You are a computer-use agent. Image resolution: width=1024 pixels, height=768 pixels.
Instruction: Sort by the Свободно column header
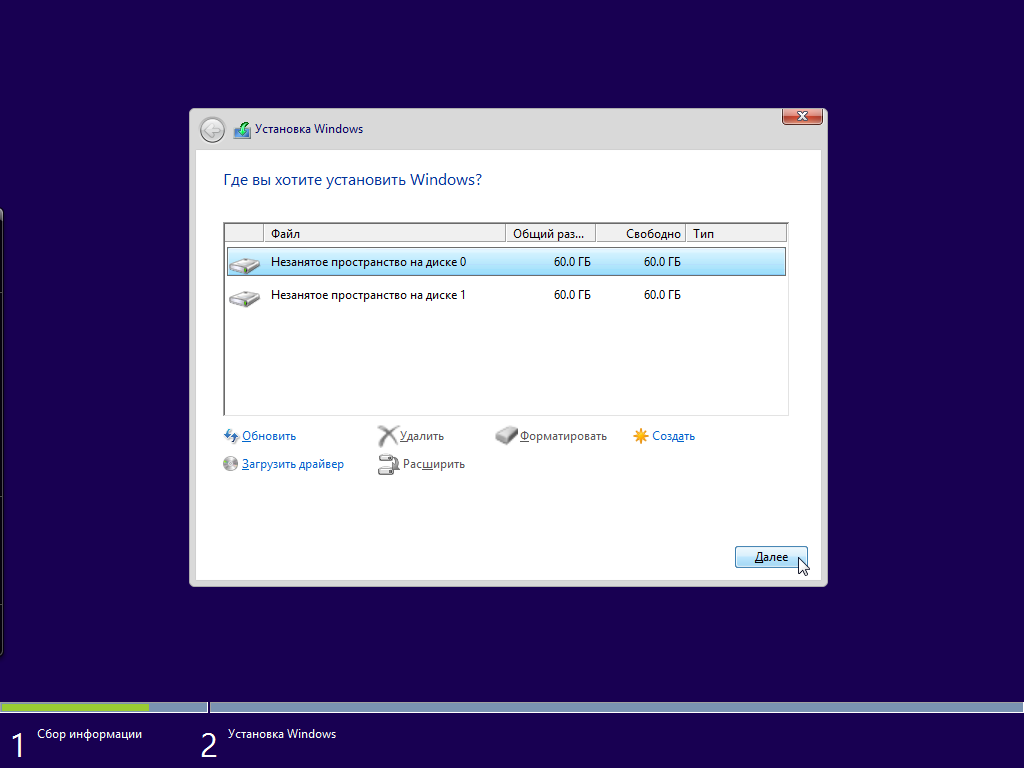pos(641,233)
